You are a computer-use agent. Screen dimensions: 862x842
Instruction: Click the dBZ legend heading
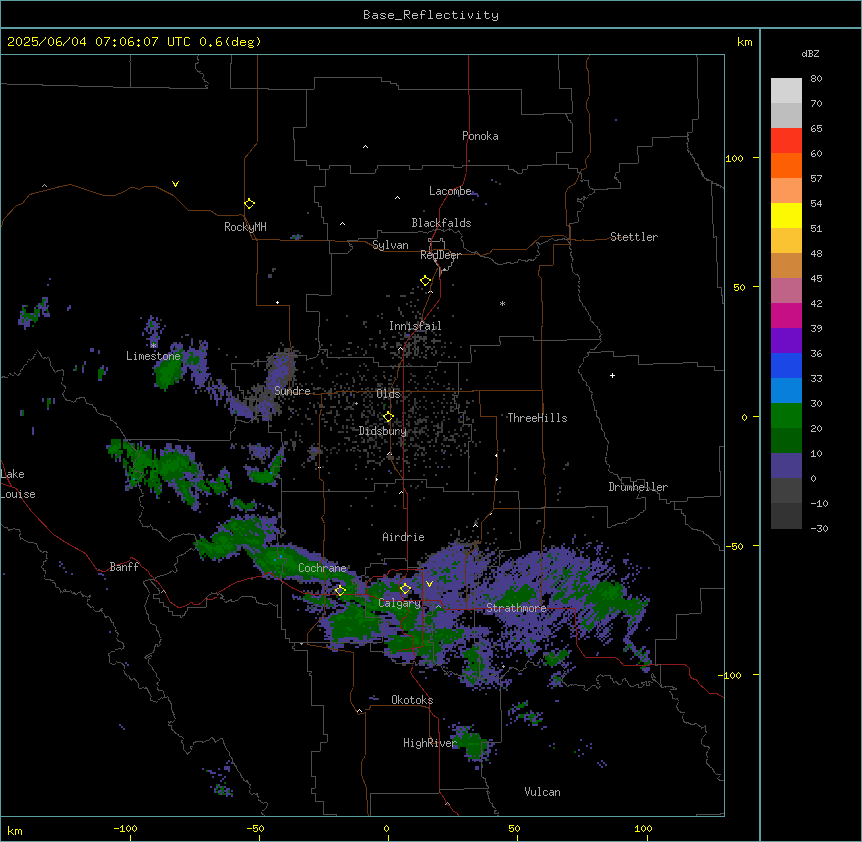(x=810, y=54)
